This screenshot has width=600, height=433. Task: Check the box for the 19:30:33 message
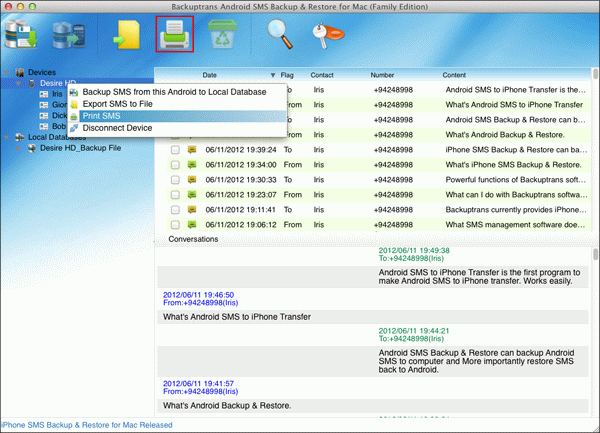(x=175, y=180)
